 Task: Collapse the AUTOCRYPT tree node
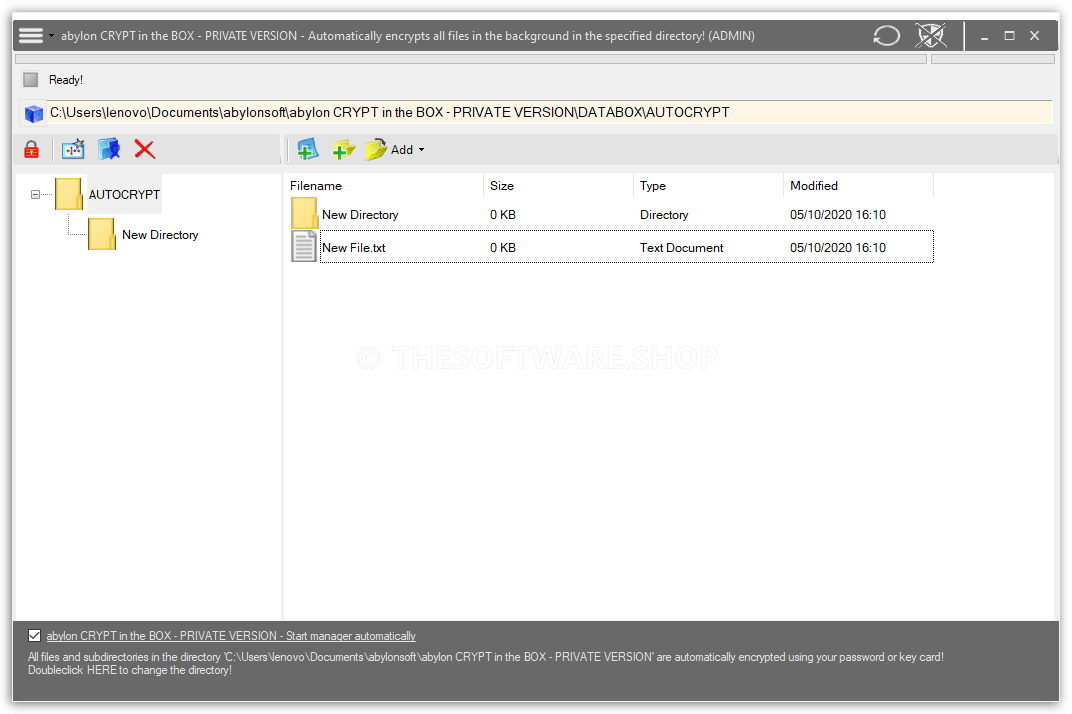tap(36, 194)
